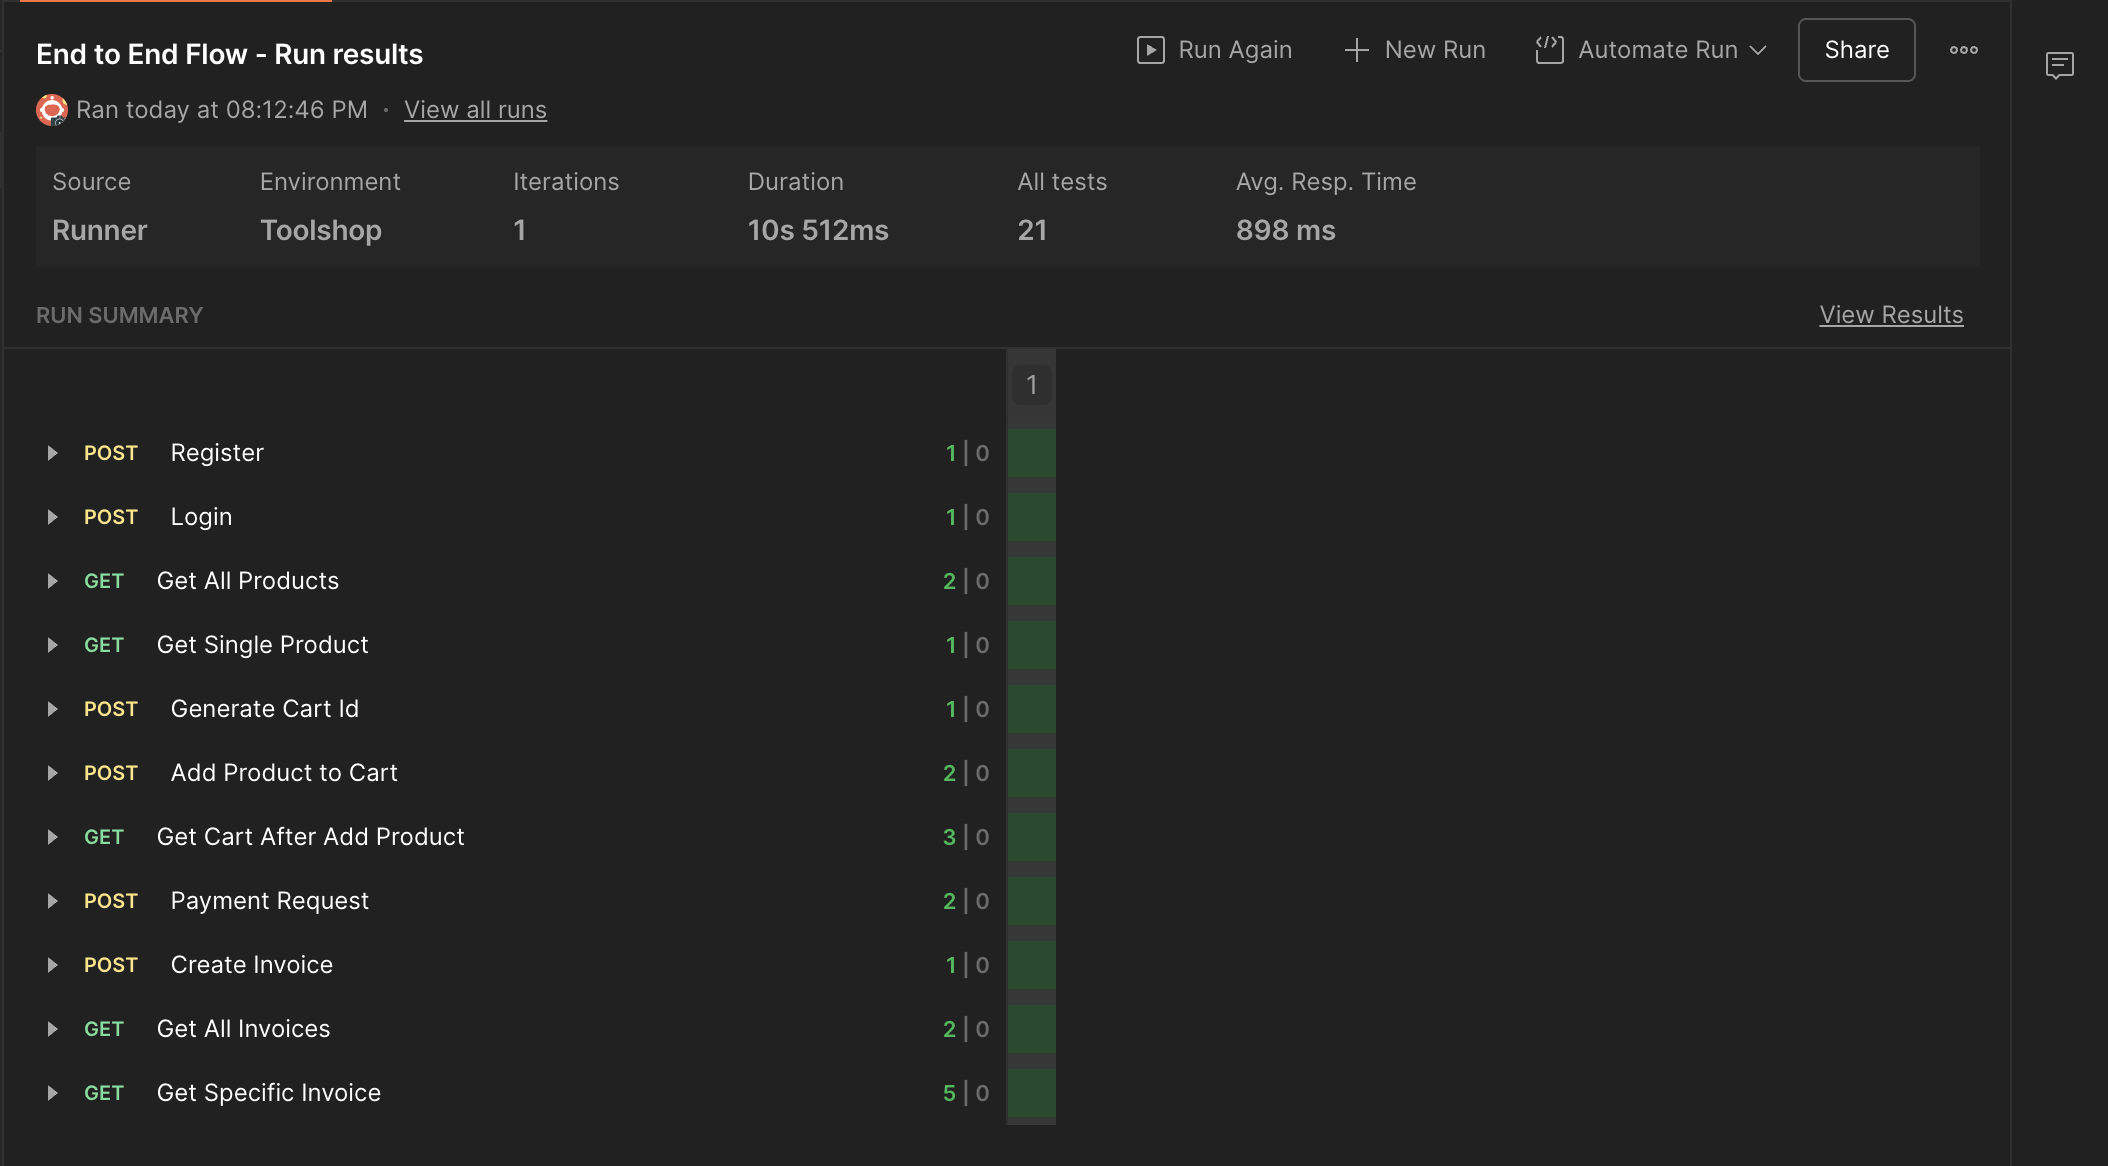Open the View Results link
This screenshot has height=1166, width=2108.
pos(1890,315)
